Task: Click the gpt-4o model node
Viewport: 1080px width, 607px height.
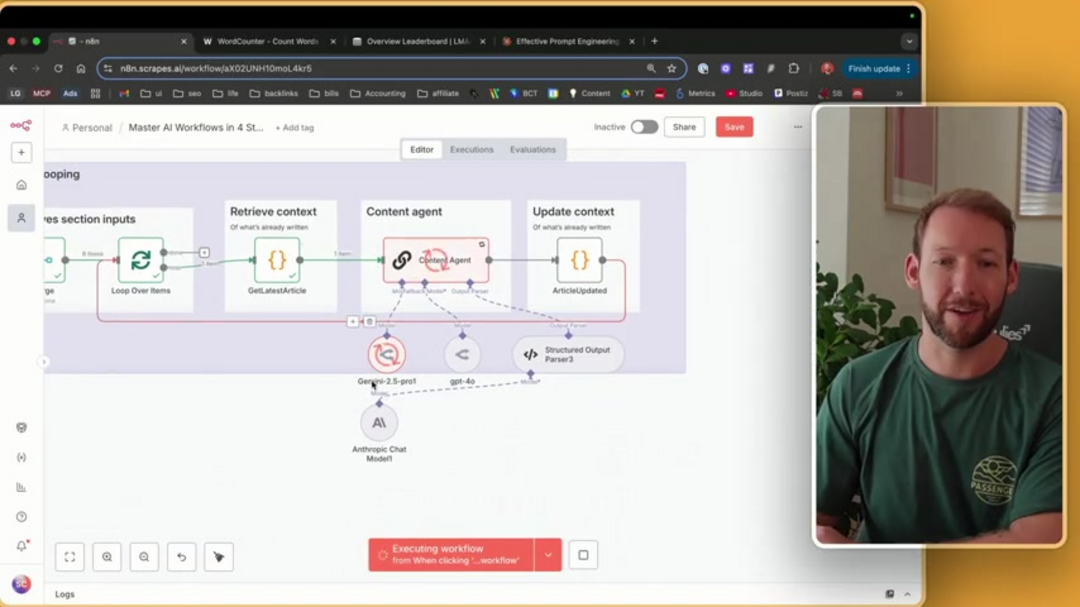Action: coord(462,354)
